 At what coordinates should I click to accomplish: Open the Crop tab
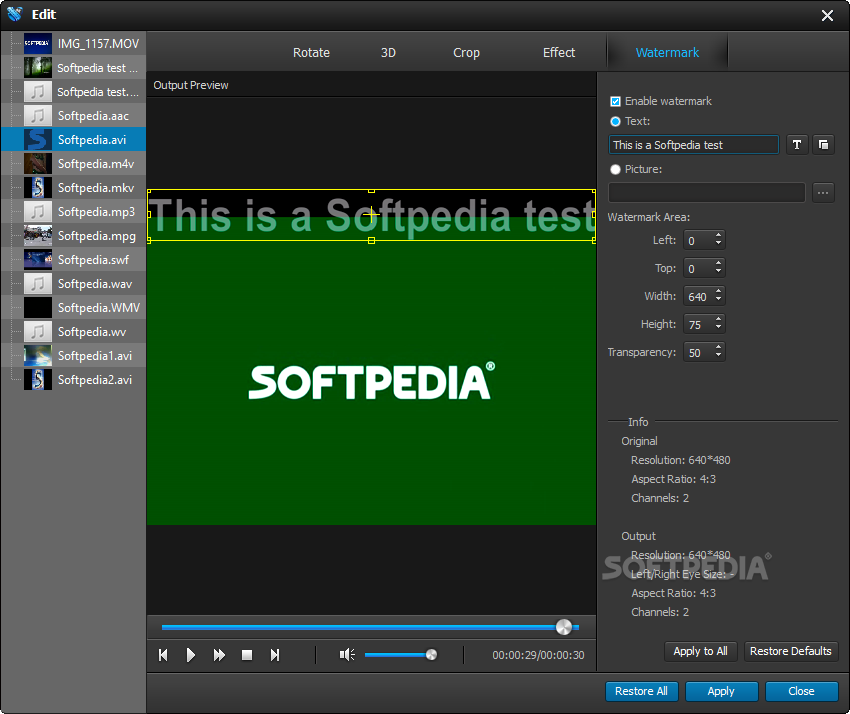tap(466, 53)
